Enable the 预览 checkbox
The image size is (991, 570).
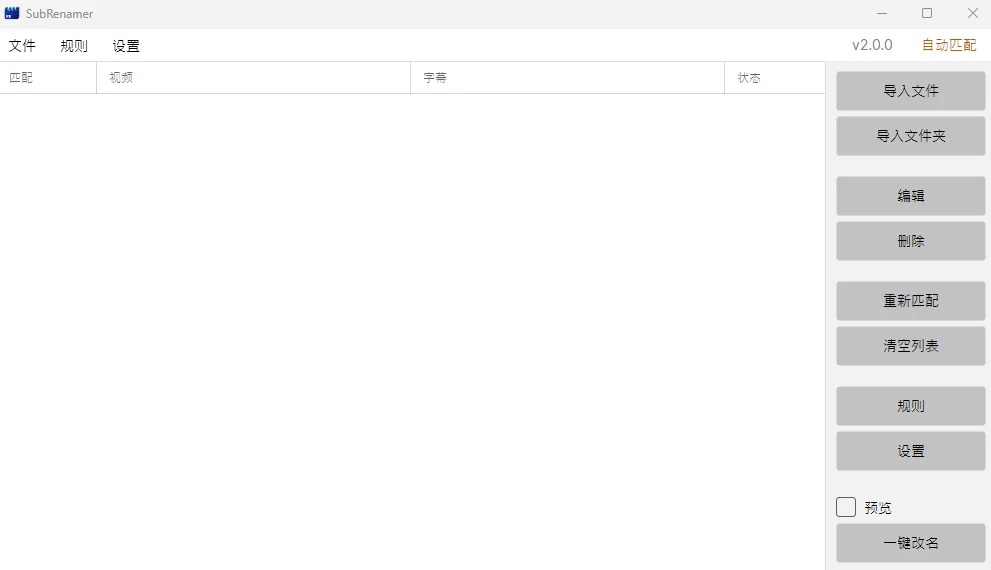click(x=846, y=507)
